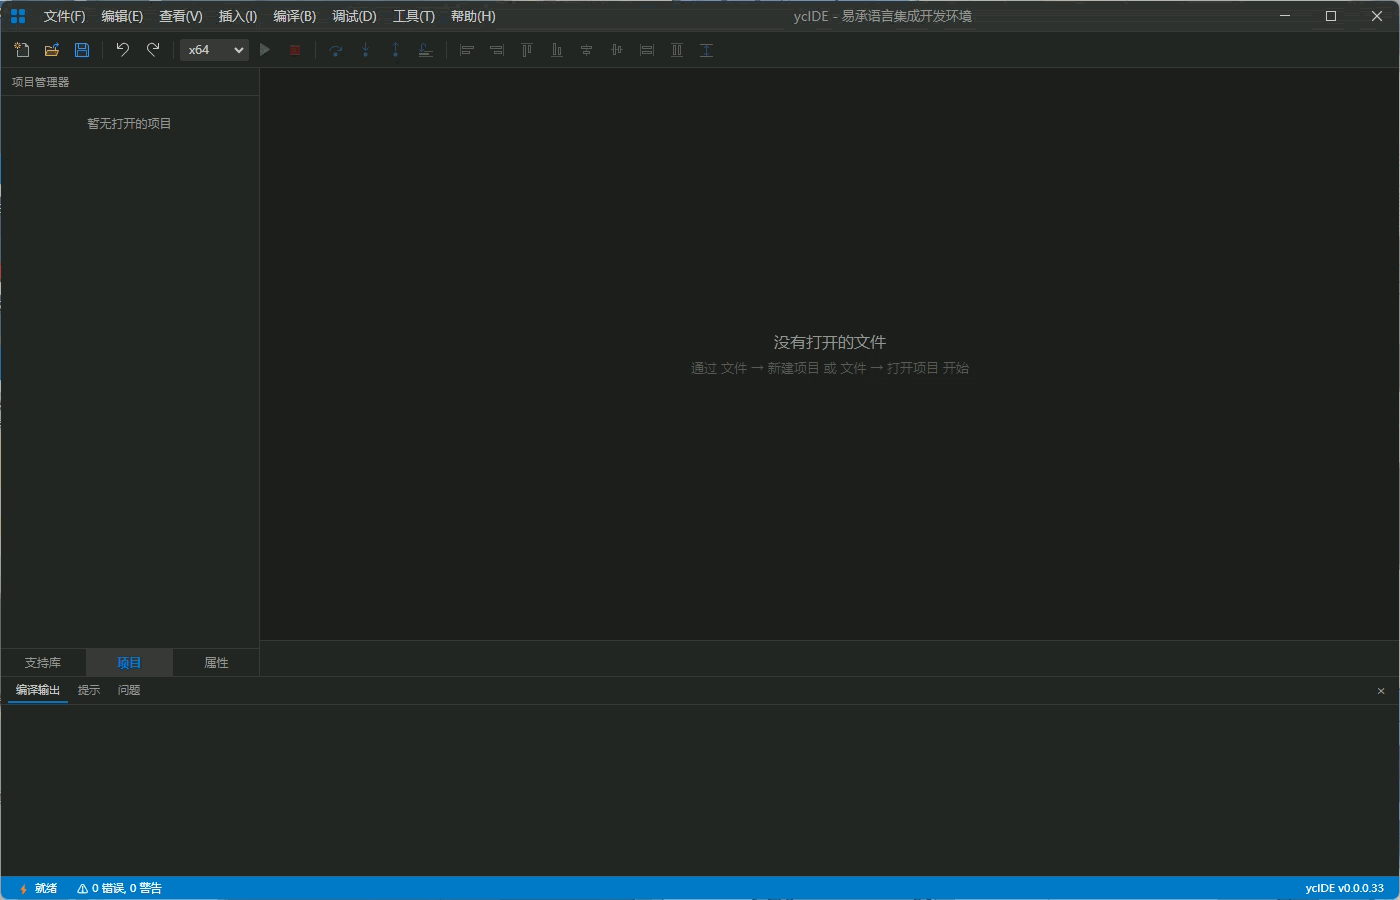Select the 问题 output tab

tap(129, 690)
